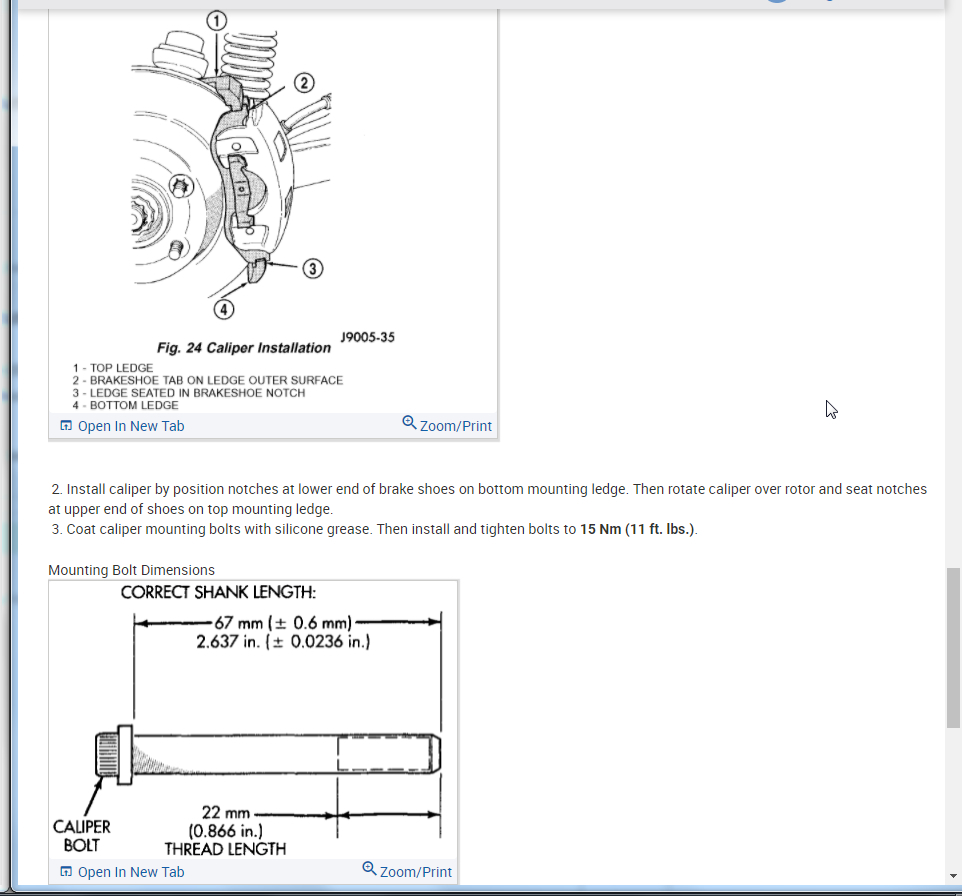Click the legend line '1 - TOP LEDGE'

[x=113, y=368]
